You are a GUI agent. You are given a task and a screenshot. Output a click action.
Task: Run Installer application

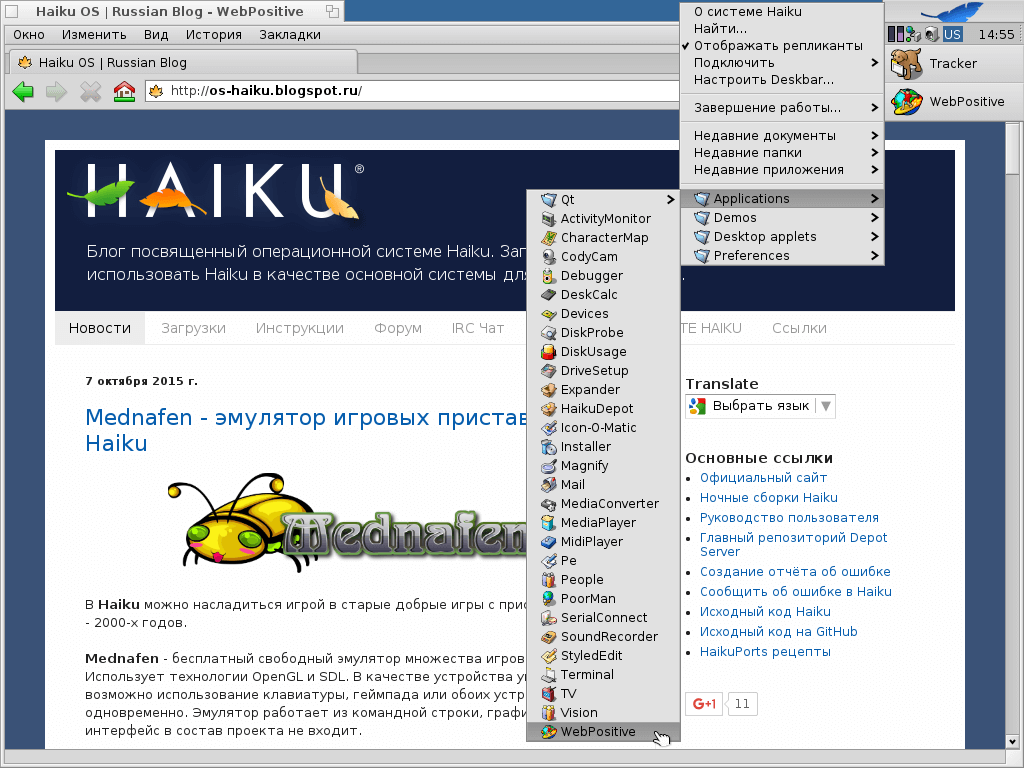(x=603, y=447)
